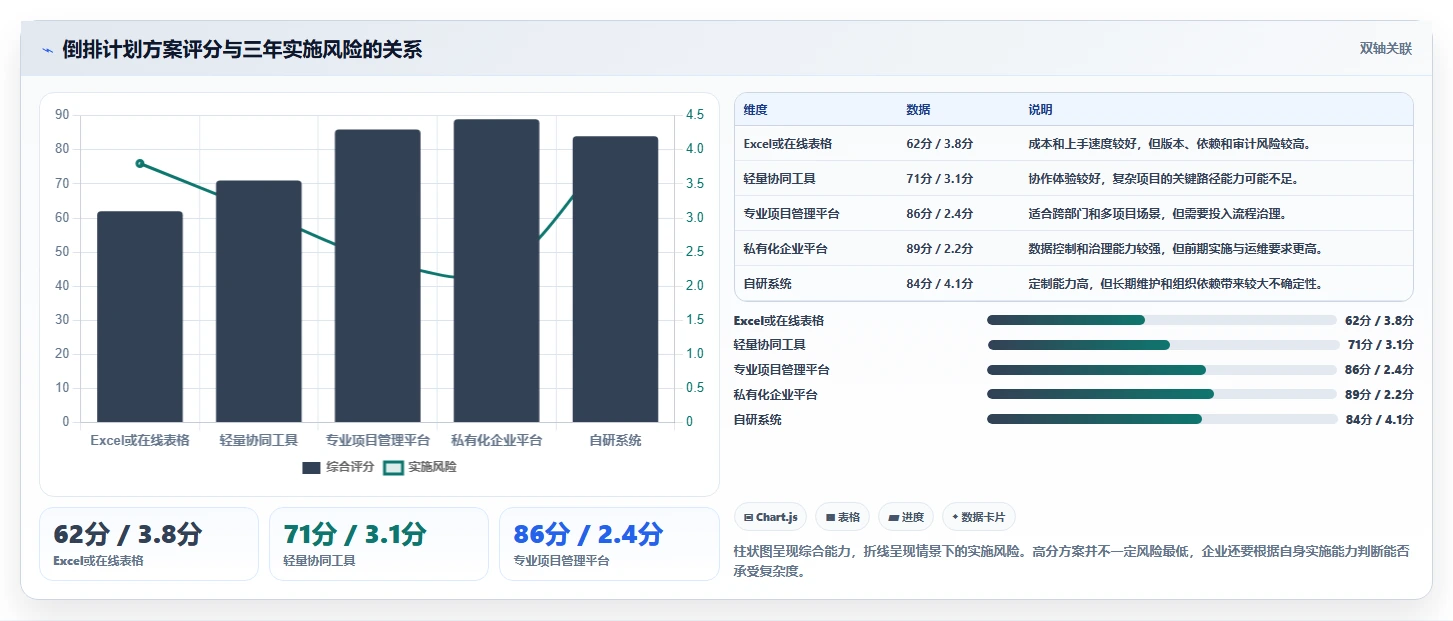Open the 71分 / 3.1分 data card
This screenshot has width=1453, height=621.
(x=379, y=544)
